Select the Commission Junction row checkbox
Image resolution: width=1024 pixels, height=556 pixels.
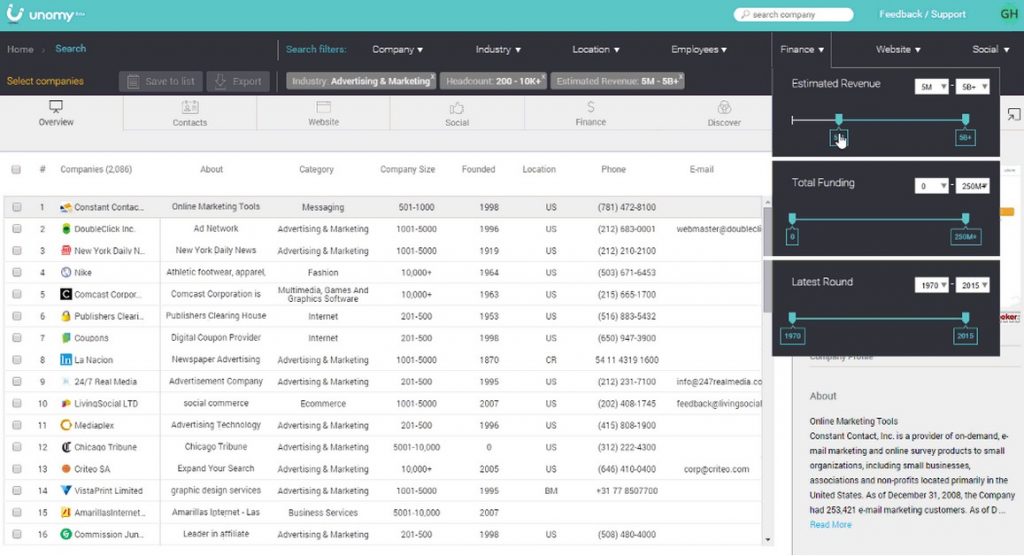[x=17, y=534]
